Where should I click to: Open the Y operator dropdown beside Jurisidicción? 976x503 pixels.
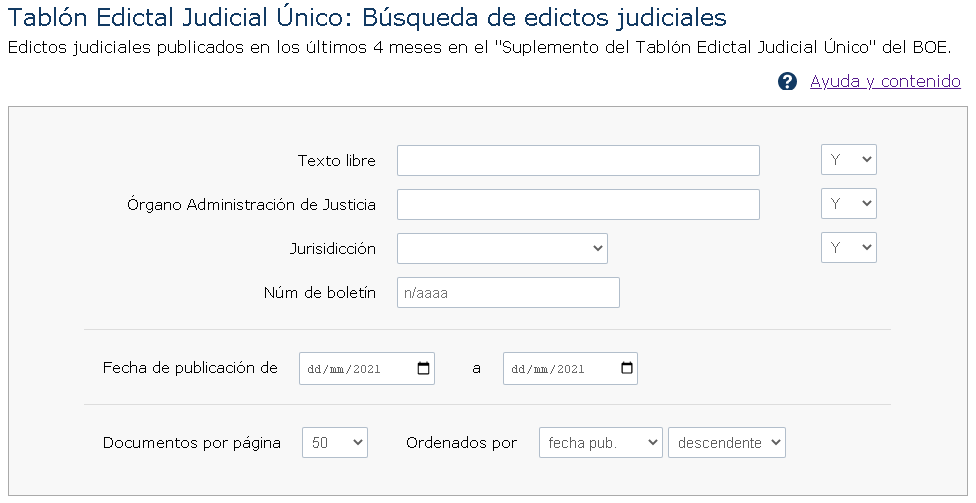coord(848,248)
